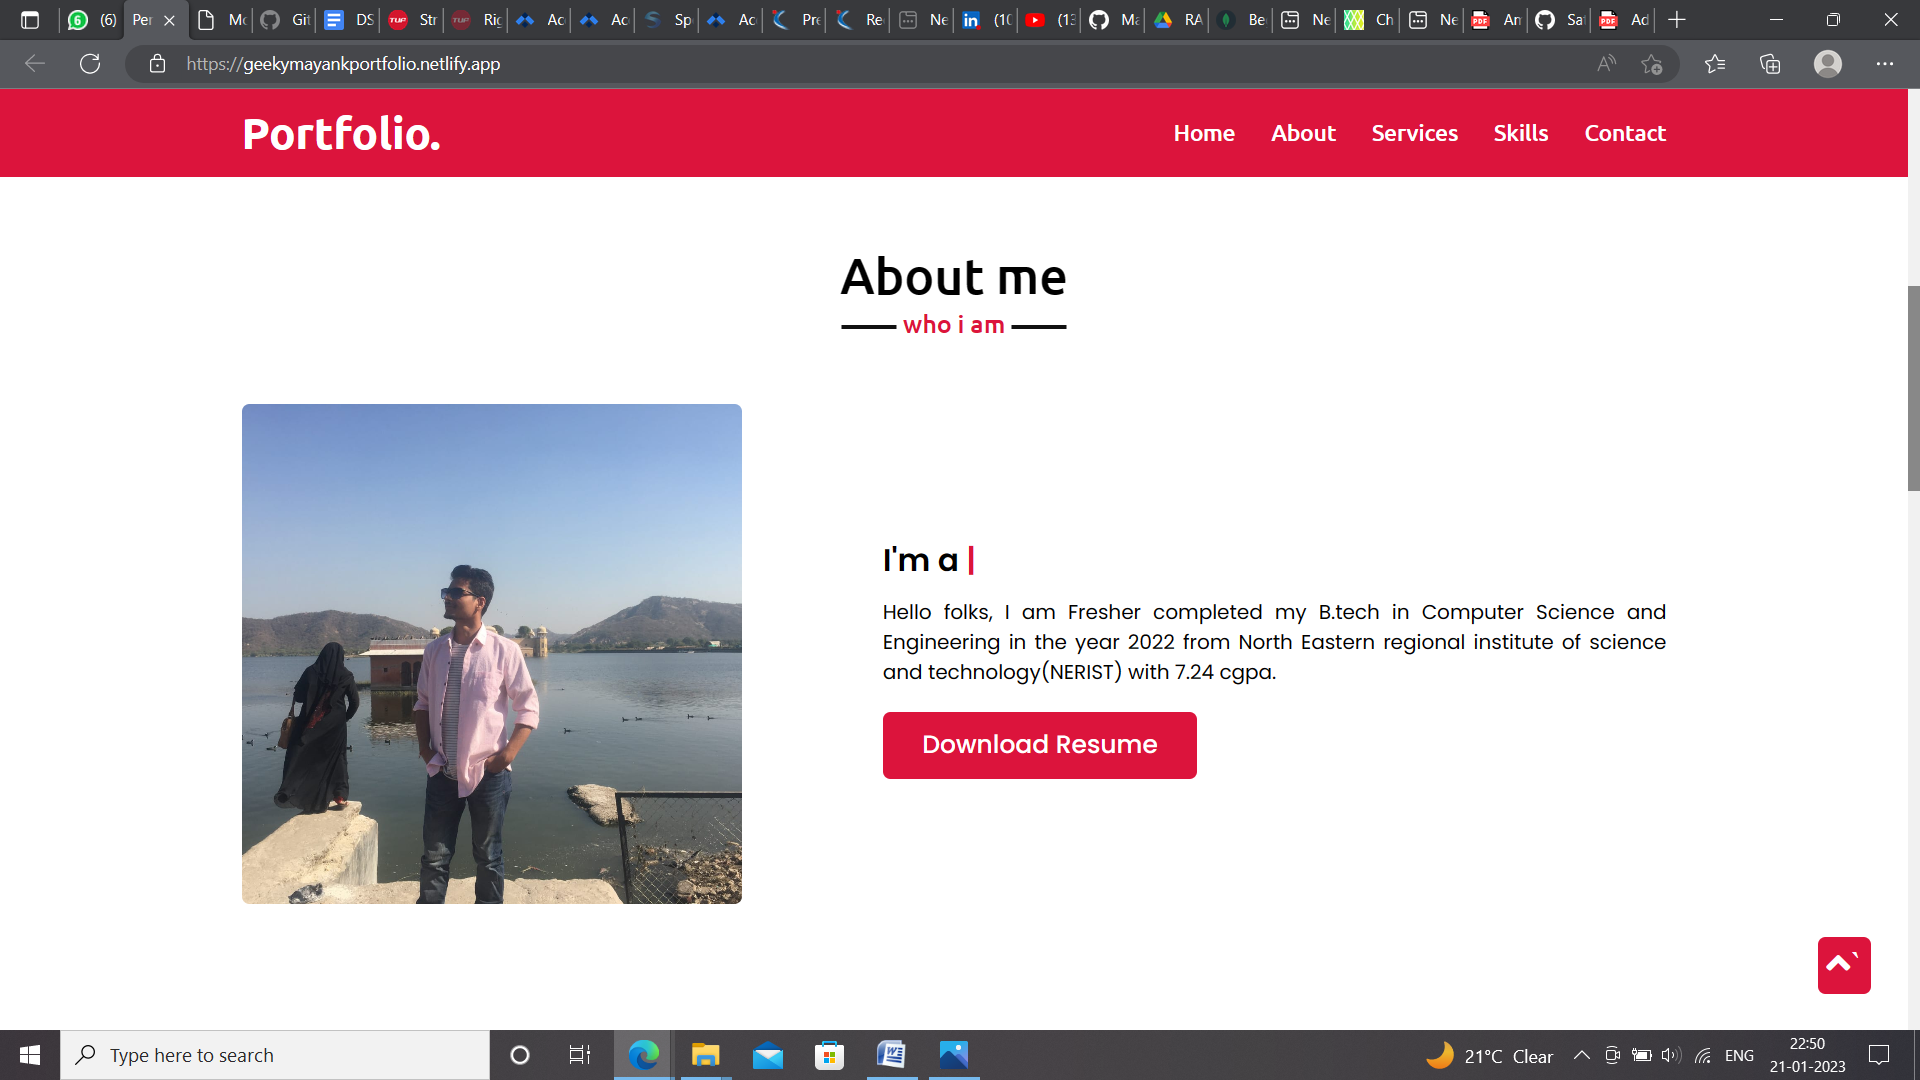Open Task View on the taskbar
Screen dimensions: 1920x1080
pos(580,1055)
